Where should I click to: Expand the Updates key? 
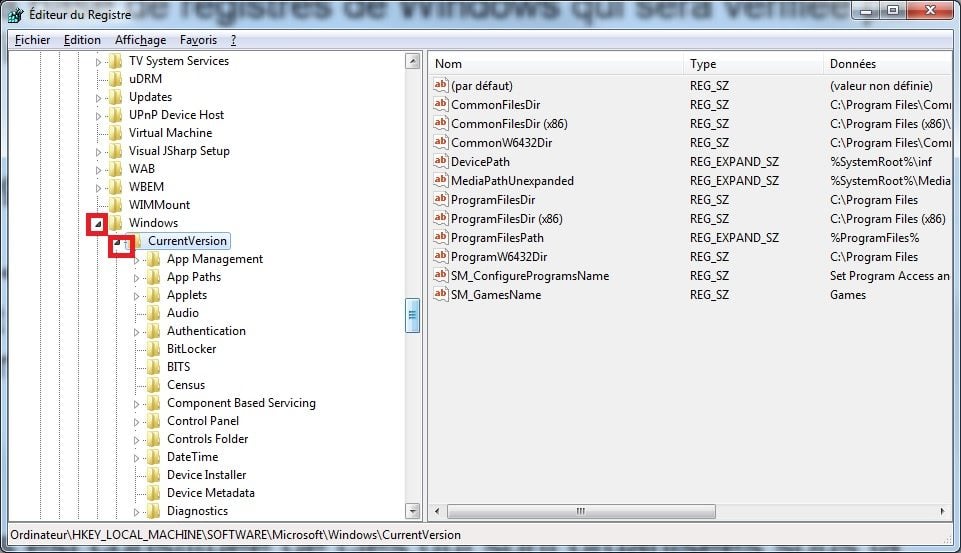click(x=98, y=97)
